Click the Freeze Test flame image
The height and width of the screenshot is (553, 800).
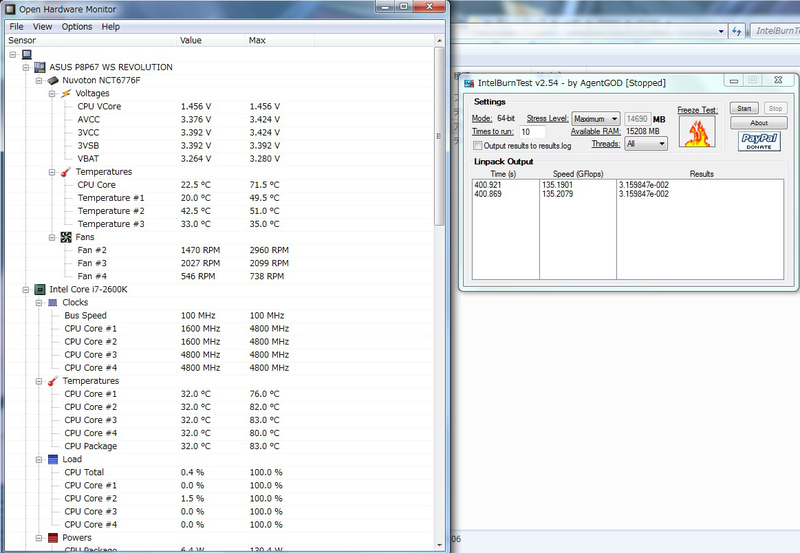pos(697,132)
